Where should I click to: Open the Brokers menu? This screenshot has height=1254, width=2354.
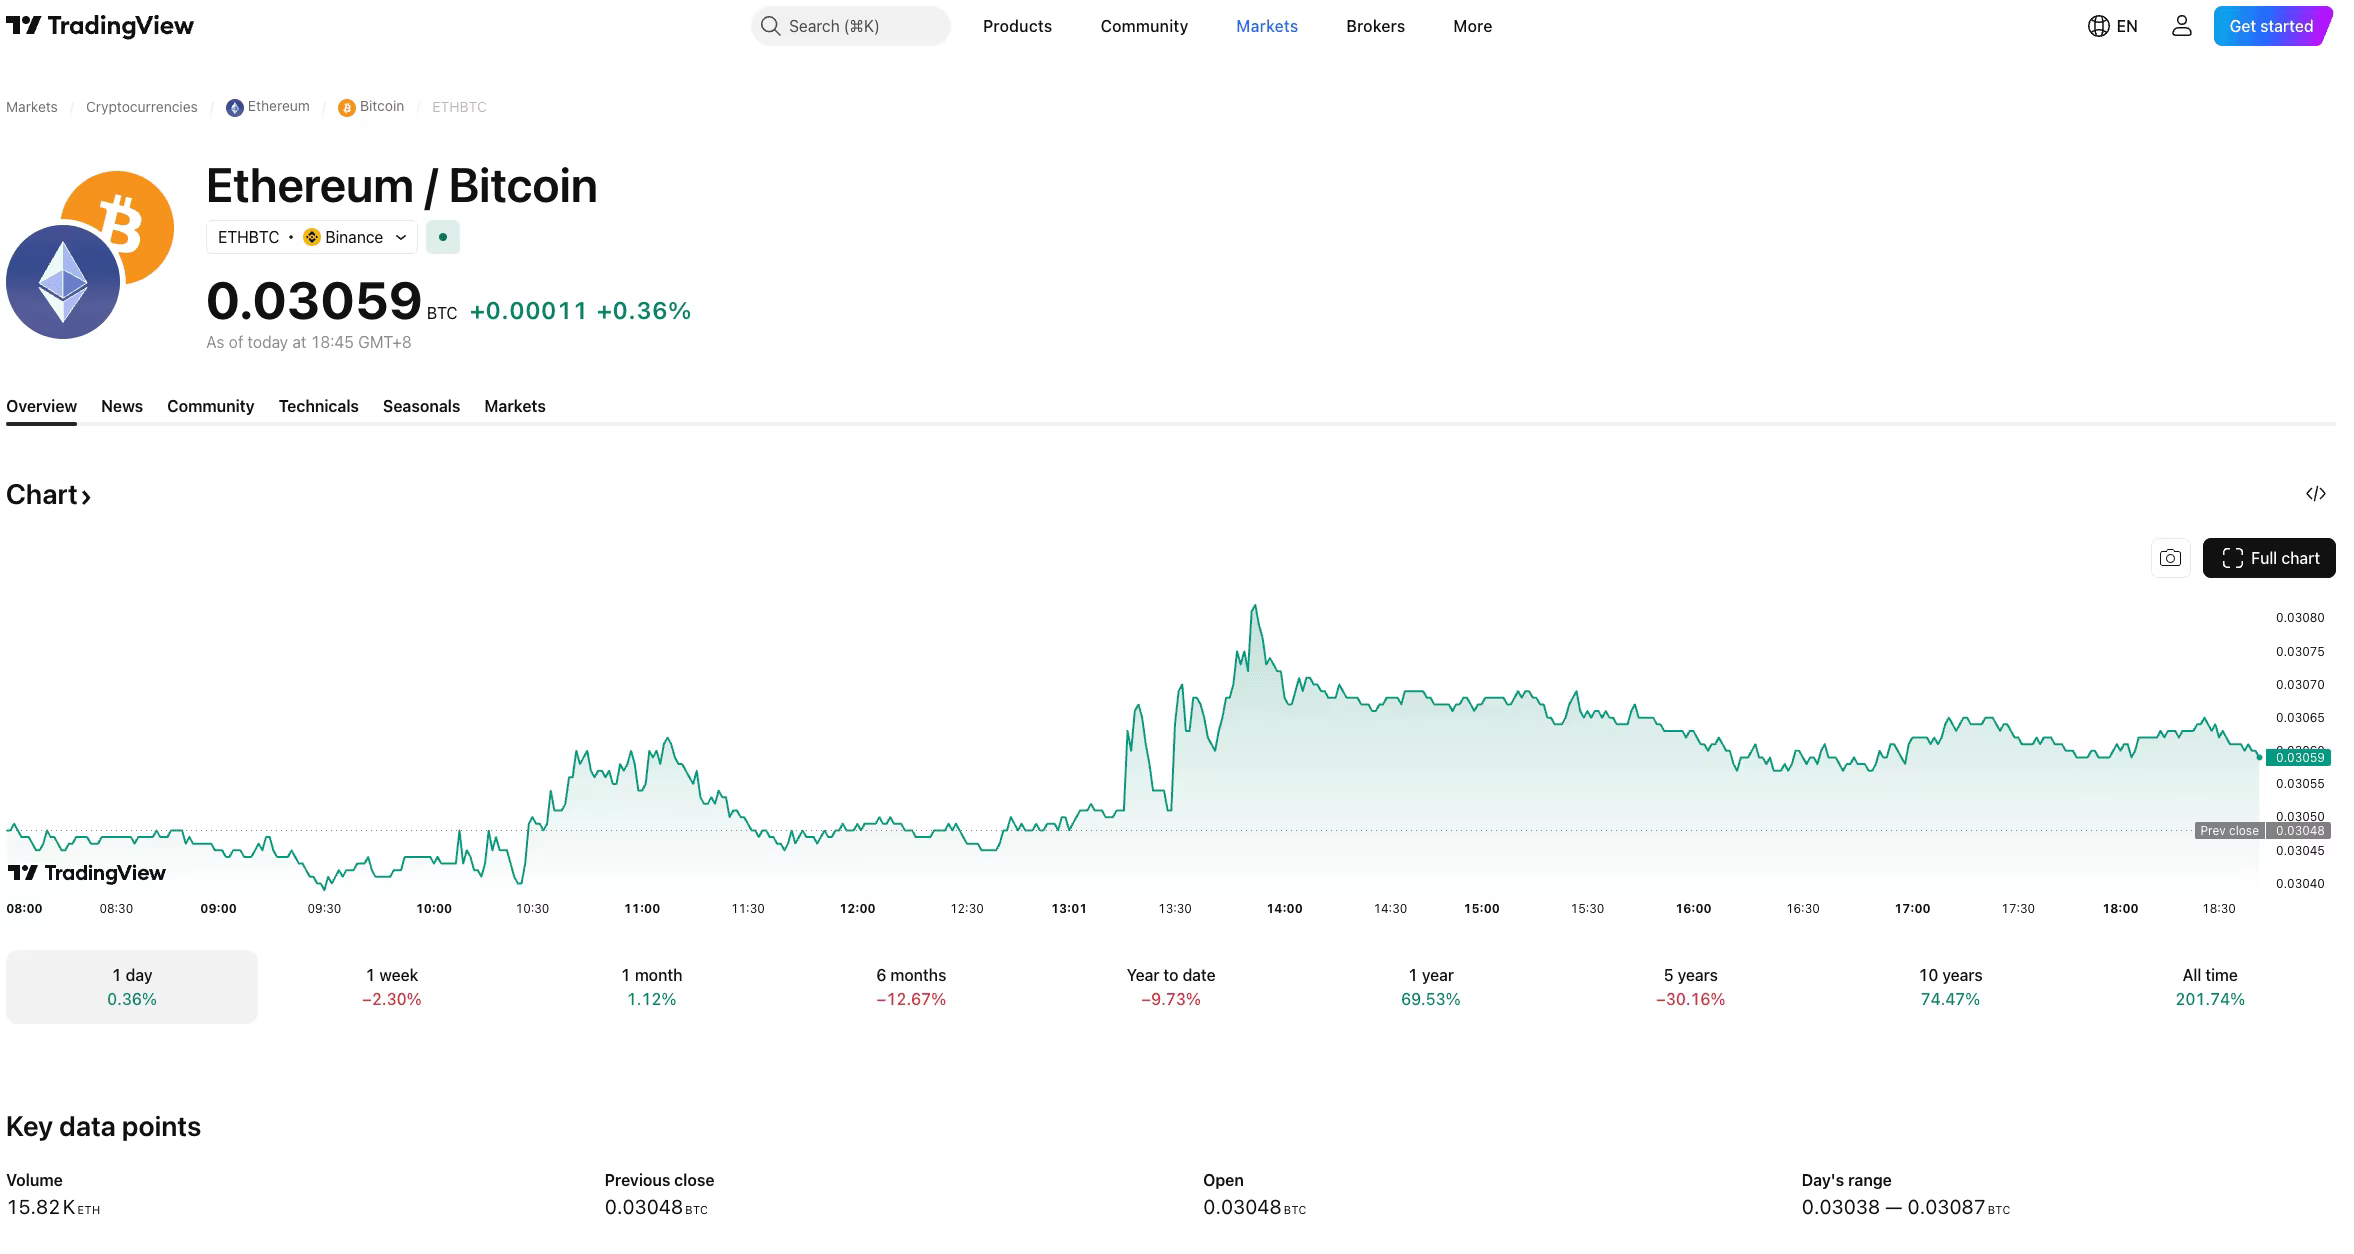[x=1375, y=26]
